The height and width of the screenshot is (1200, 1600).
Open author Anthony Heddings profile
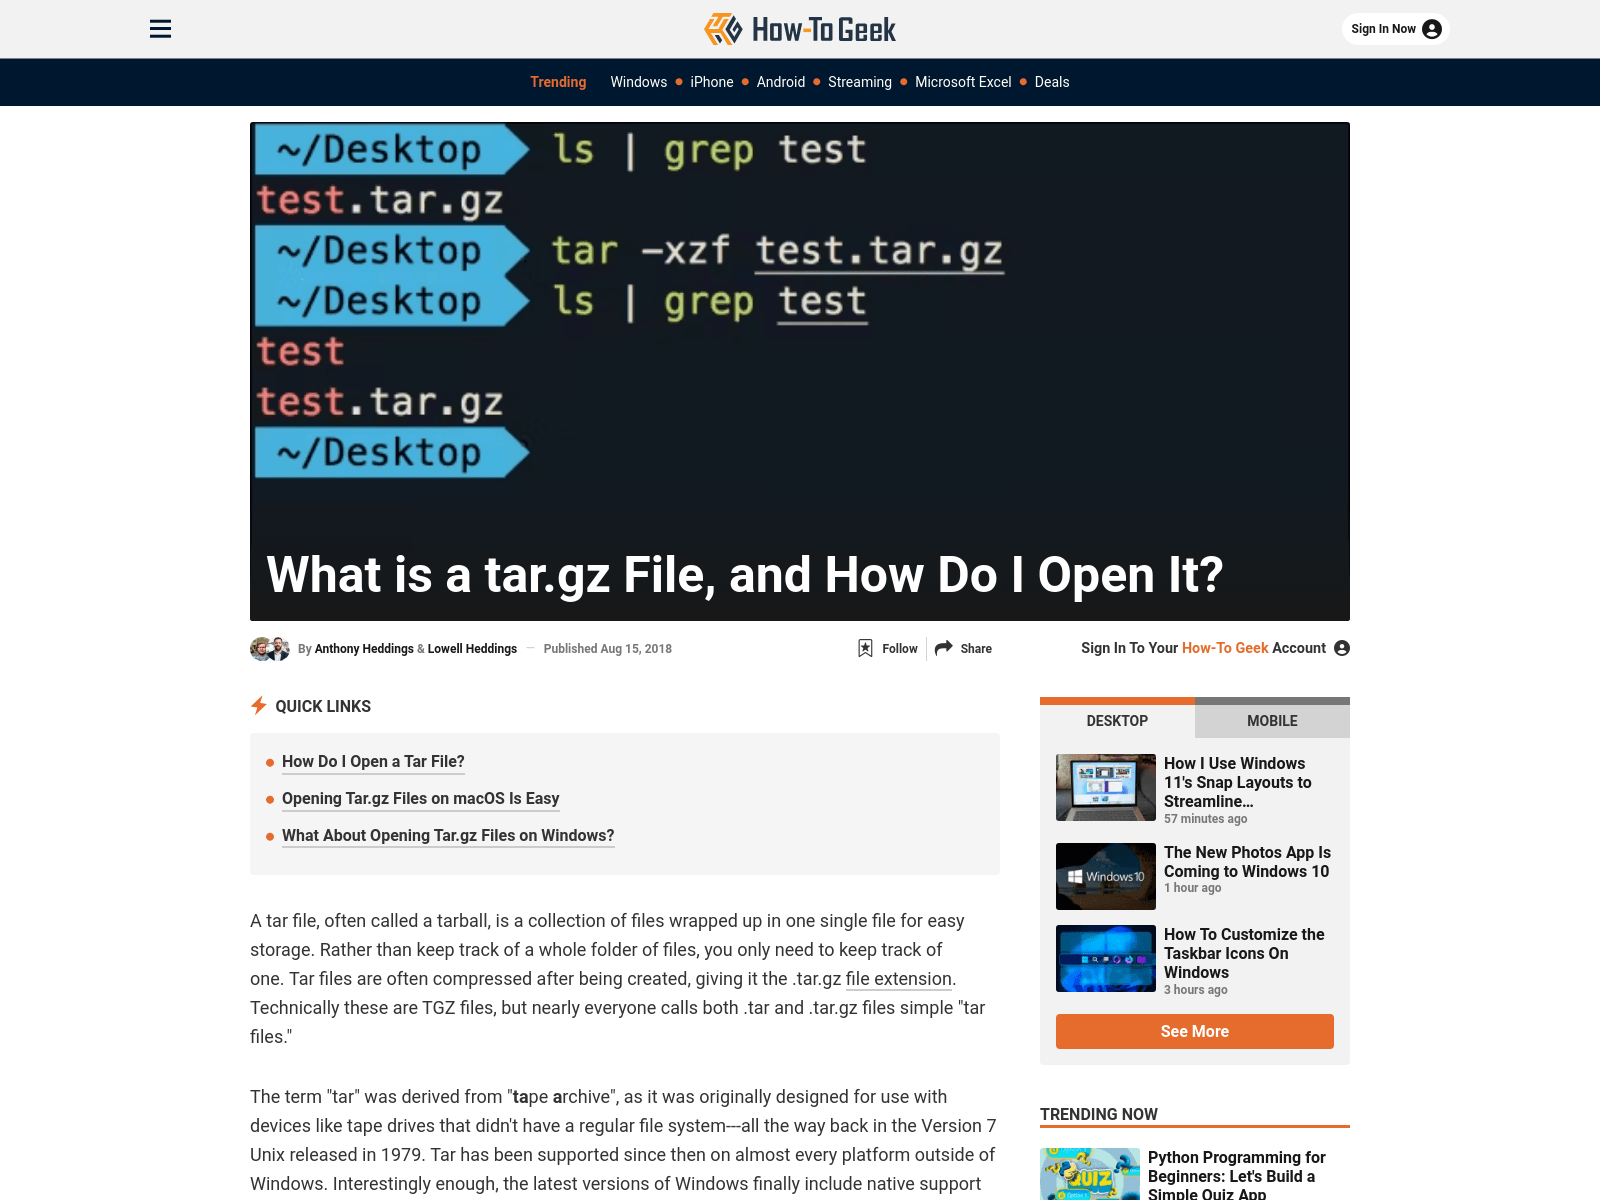pyautogui.click(x=364, y=649)
